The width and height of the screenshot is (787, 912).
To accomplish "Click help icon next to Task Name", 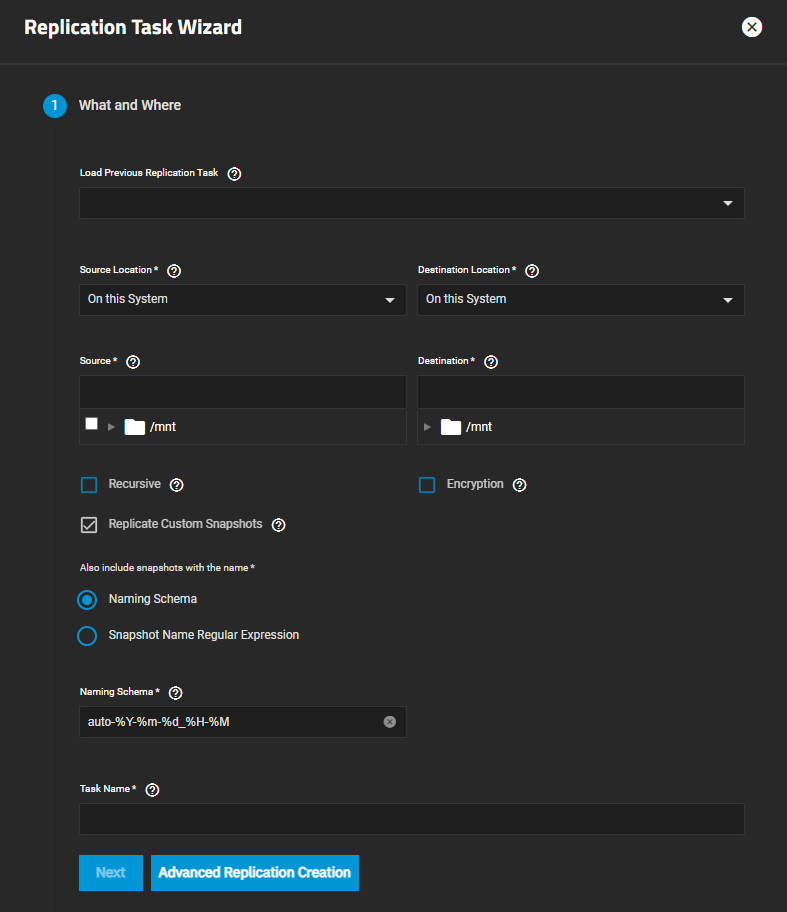I will click(152, 789).
